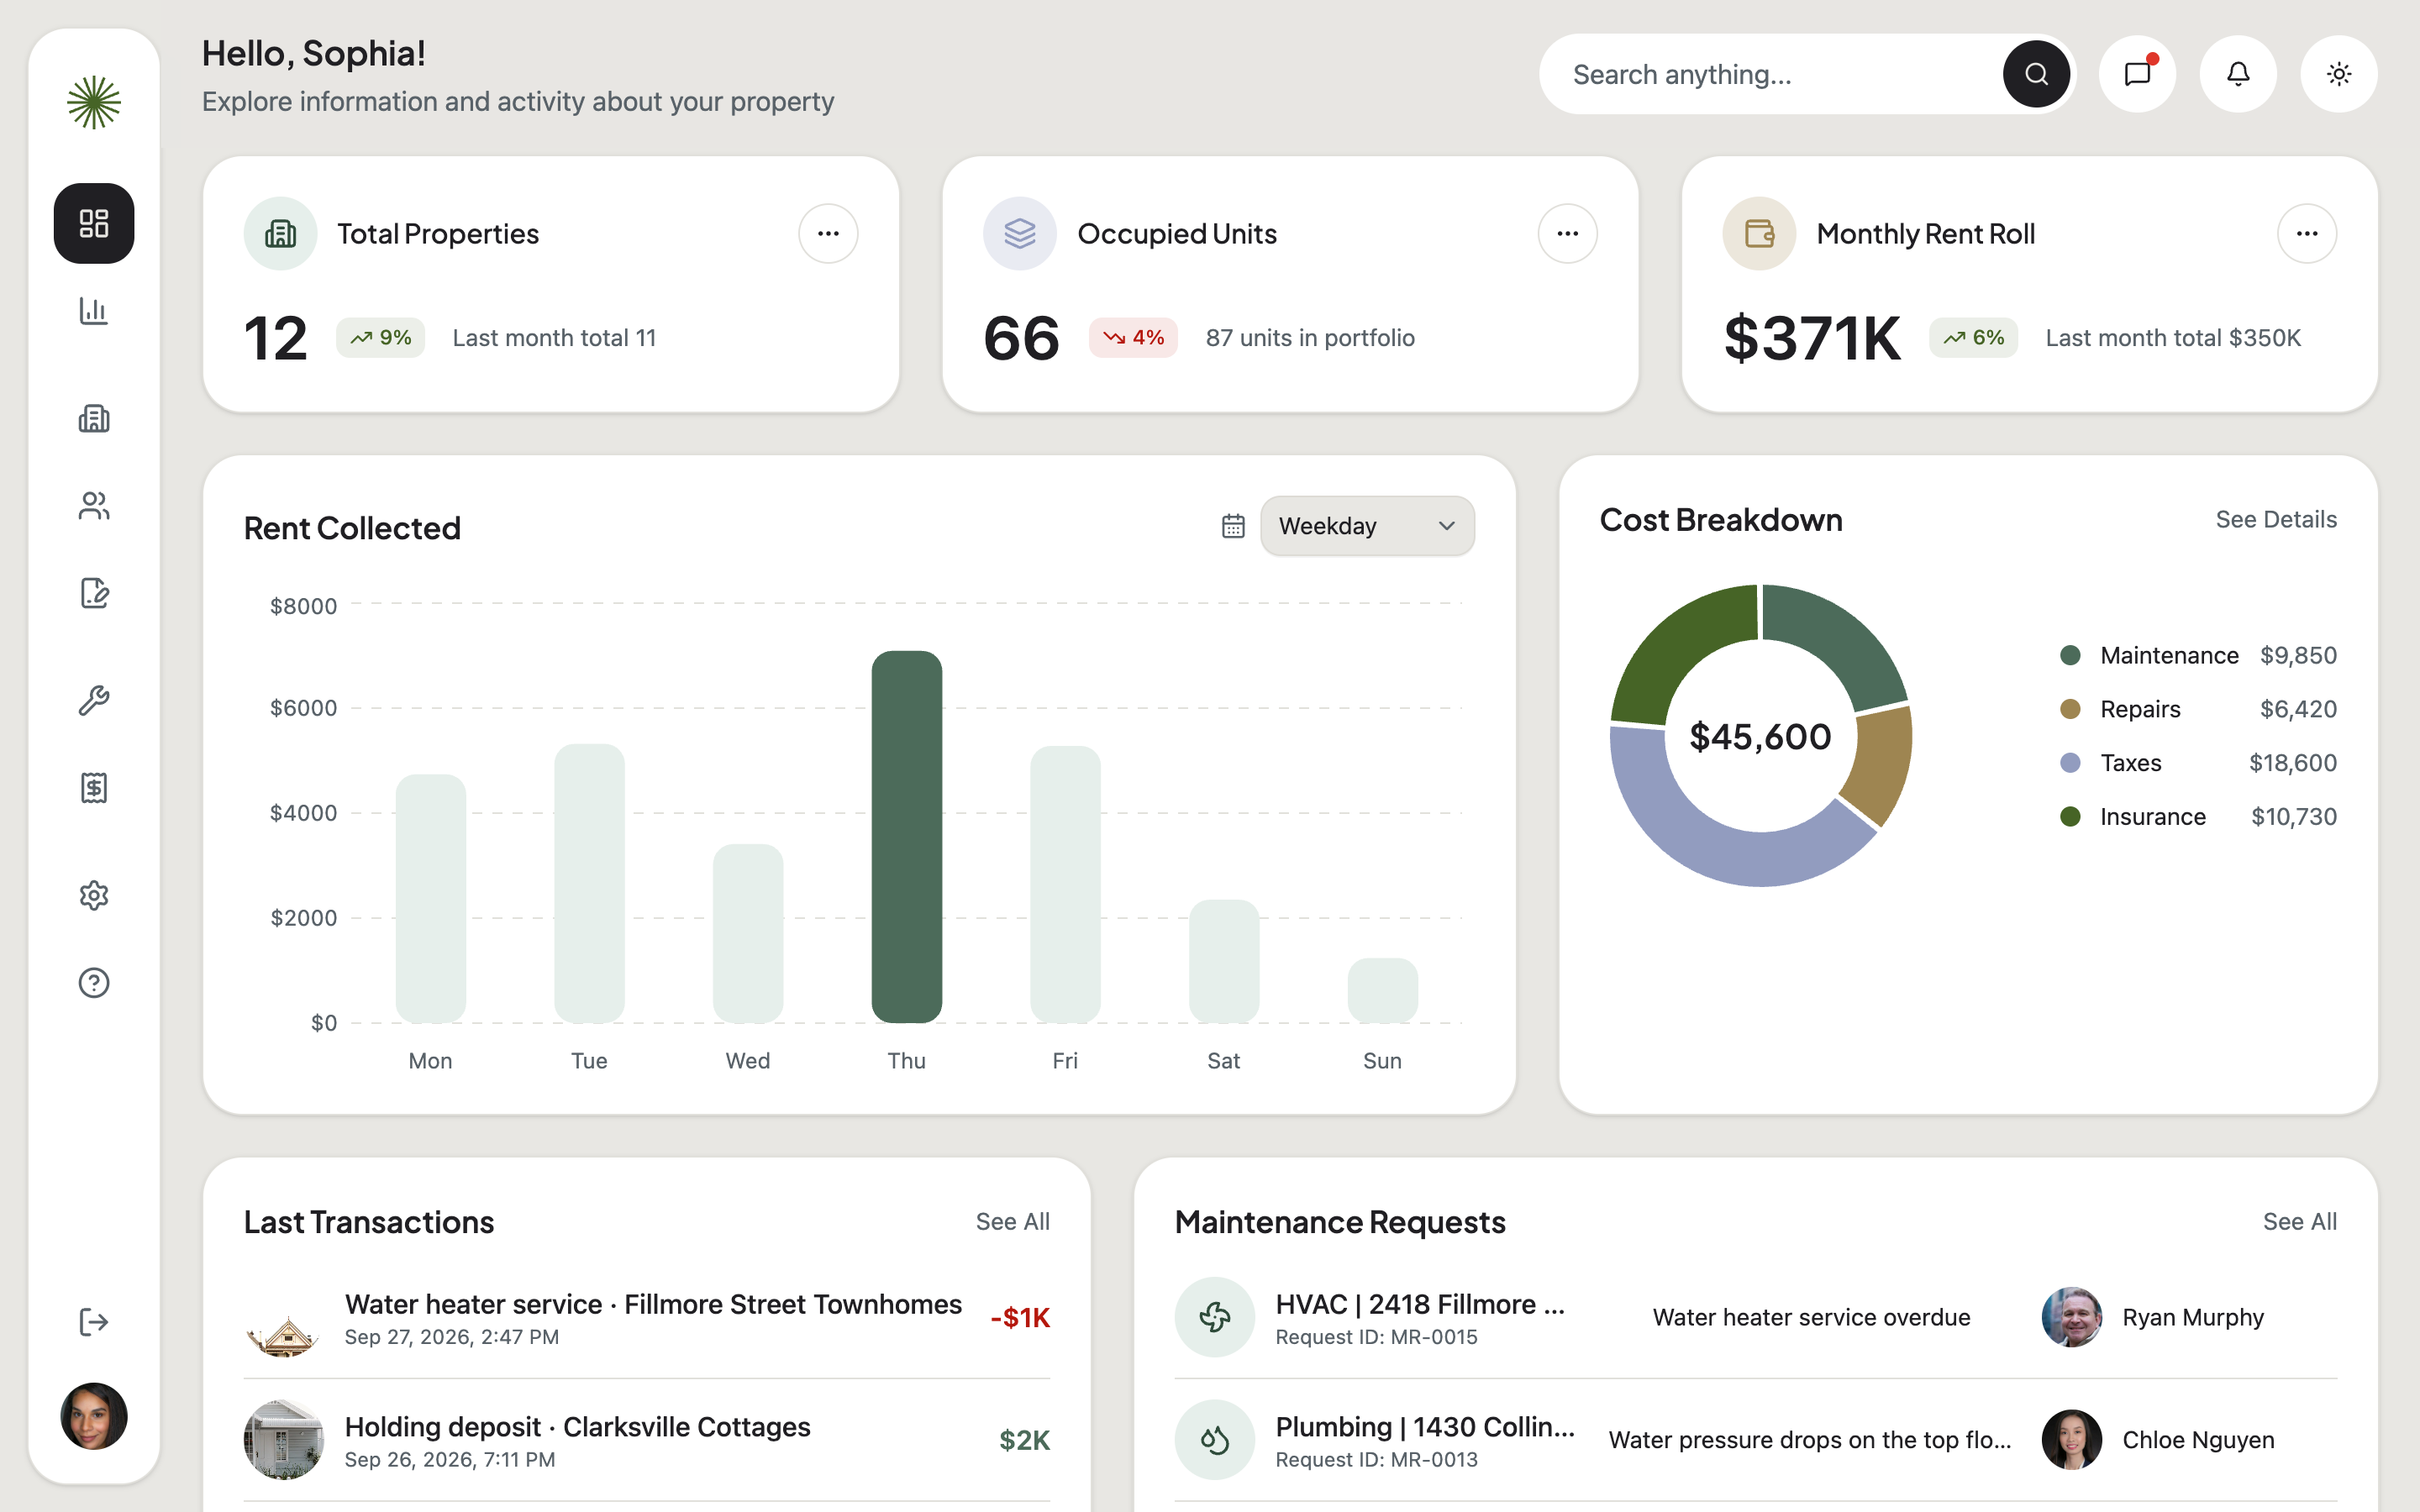Open the properties building icon in sidebar

pyautogui.click(x=94, y=418)
